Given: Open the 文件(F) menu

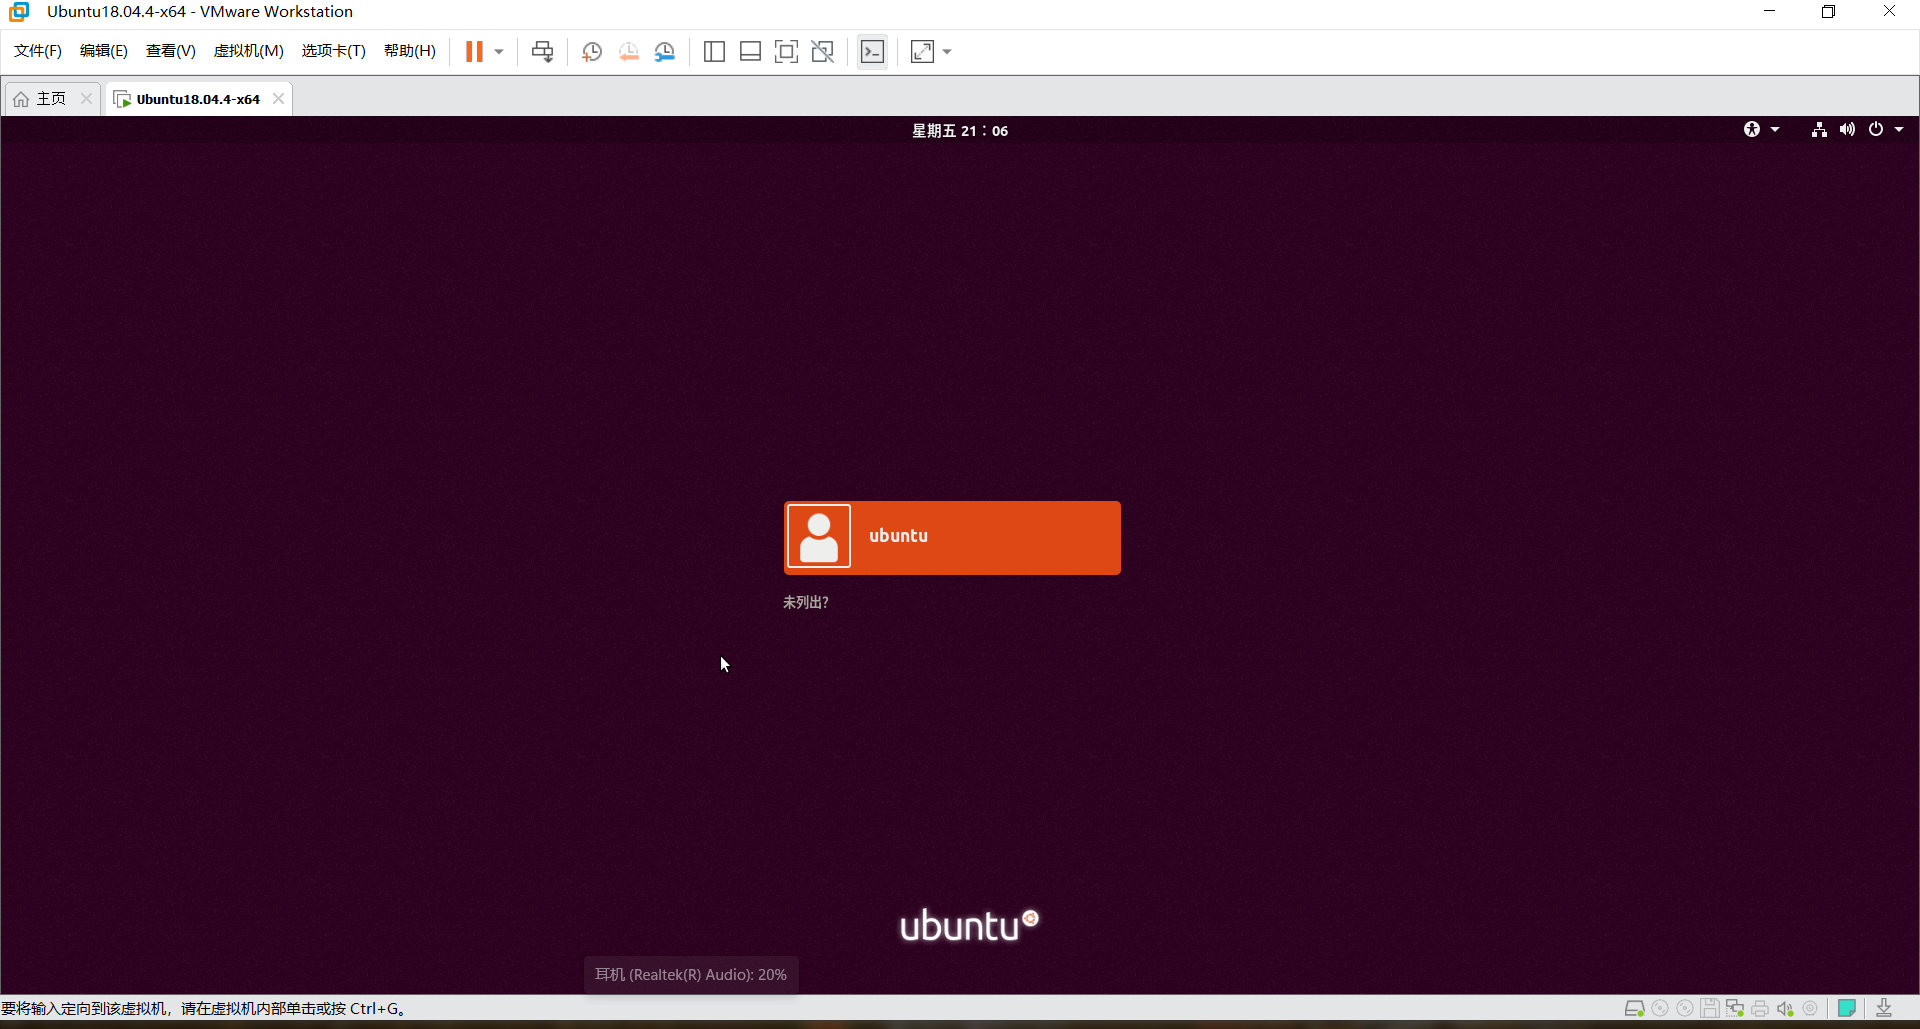Looking at the screenshot, I should pyautogui.click(x=38, y=51).
